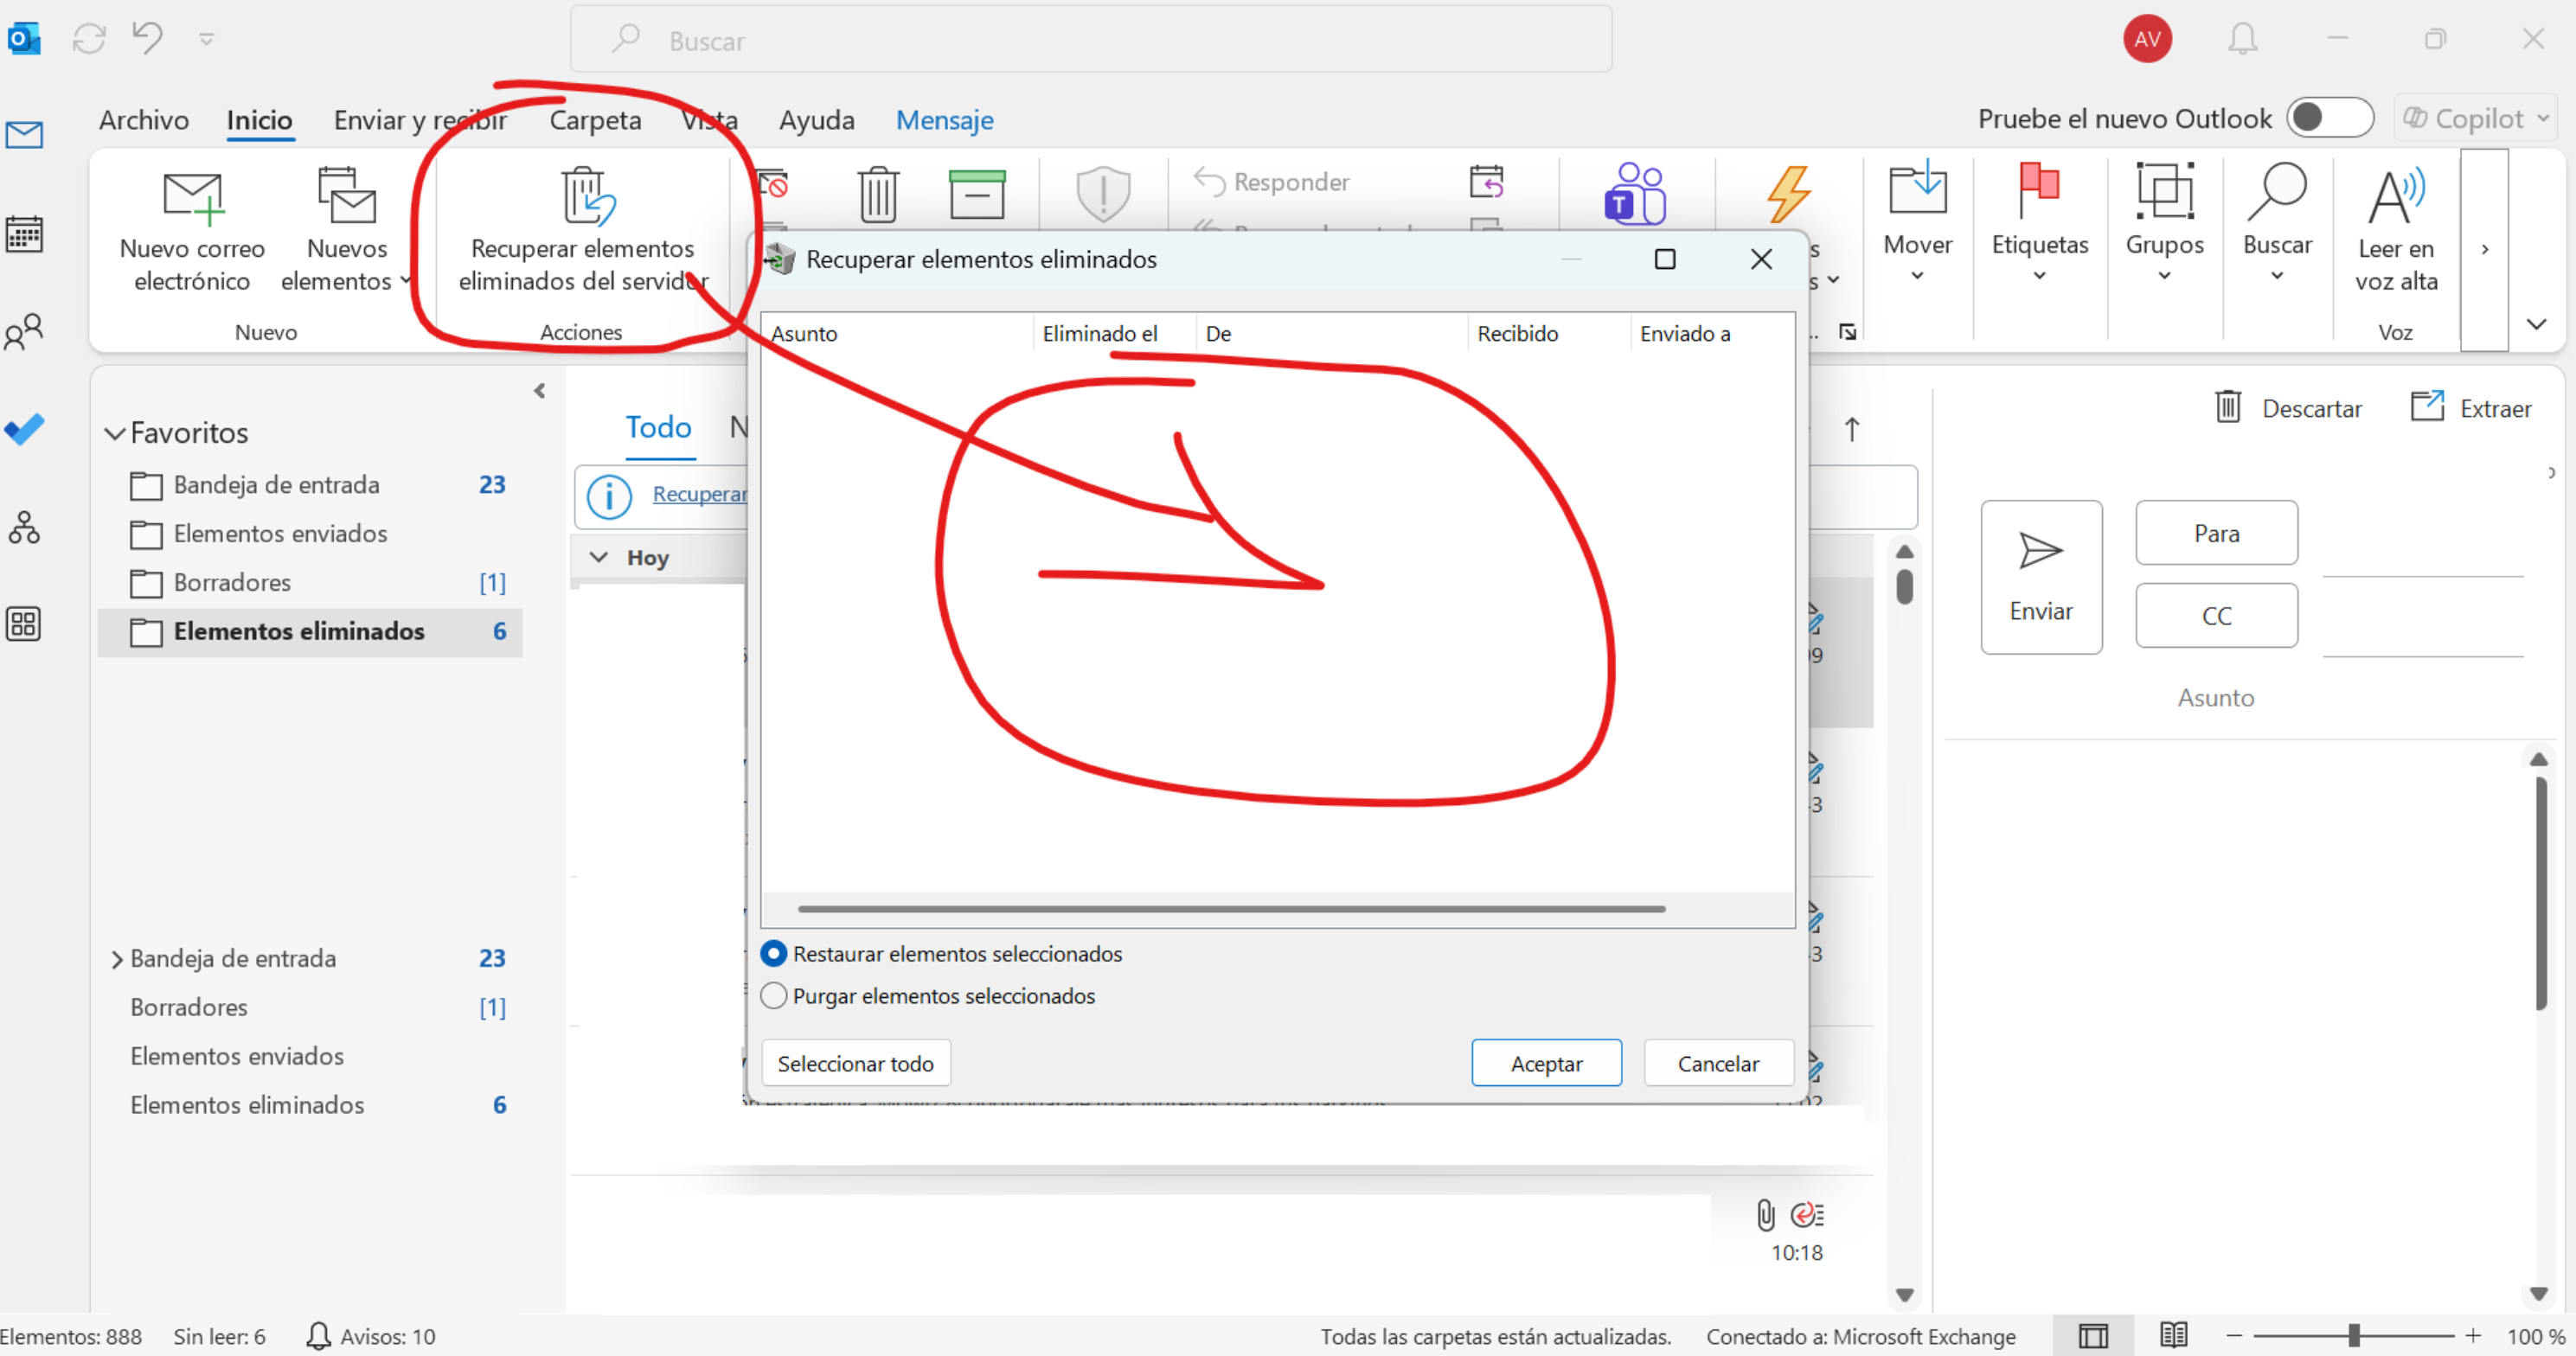Open the Archivo menu
This screenshot has width=2576, height=1356.
tap(144, 120)
